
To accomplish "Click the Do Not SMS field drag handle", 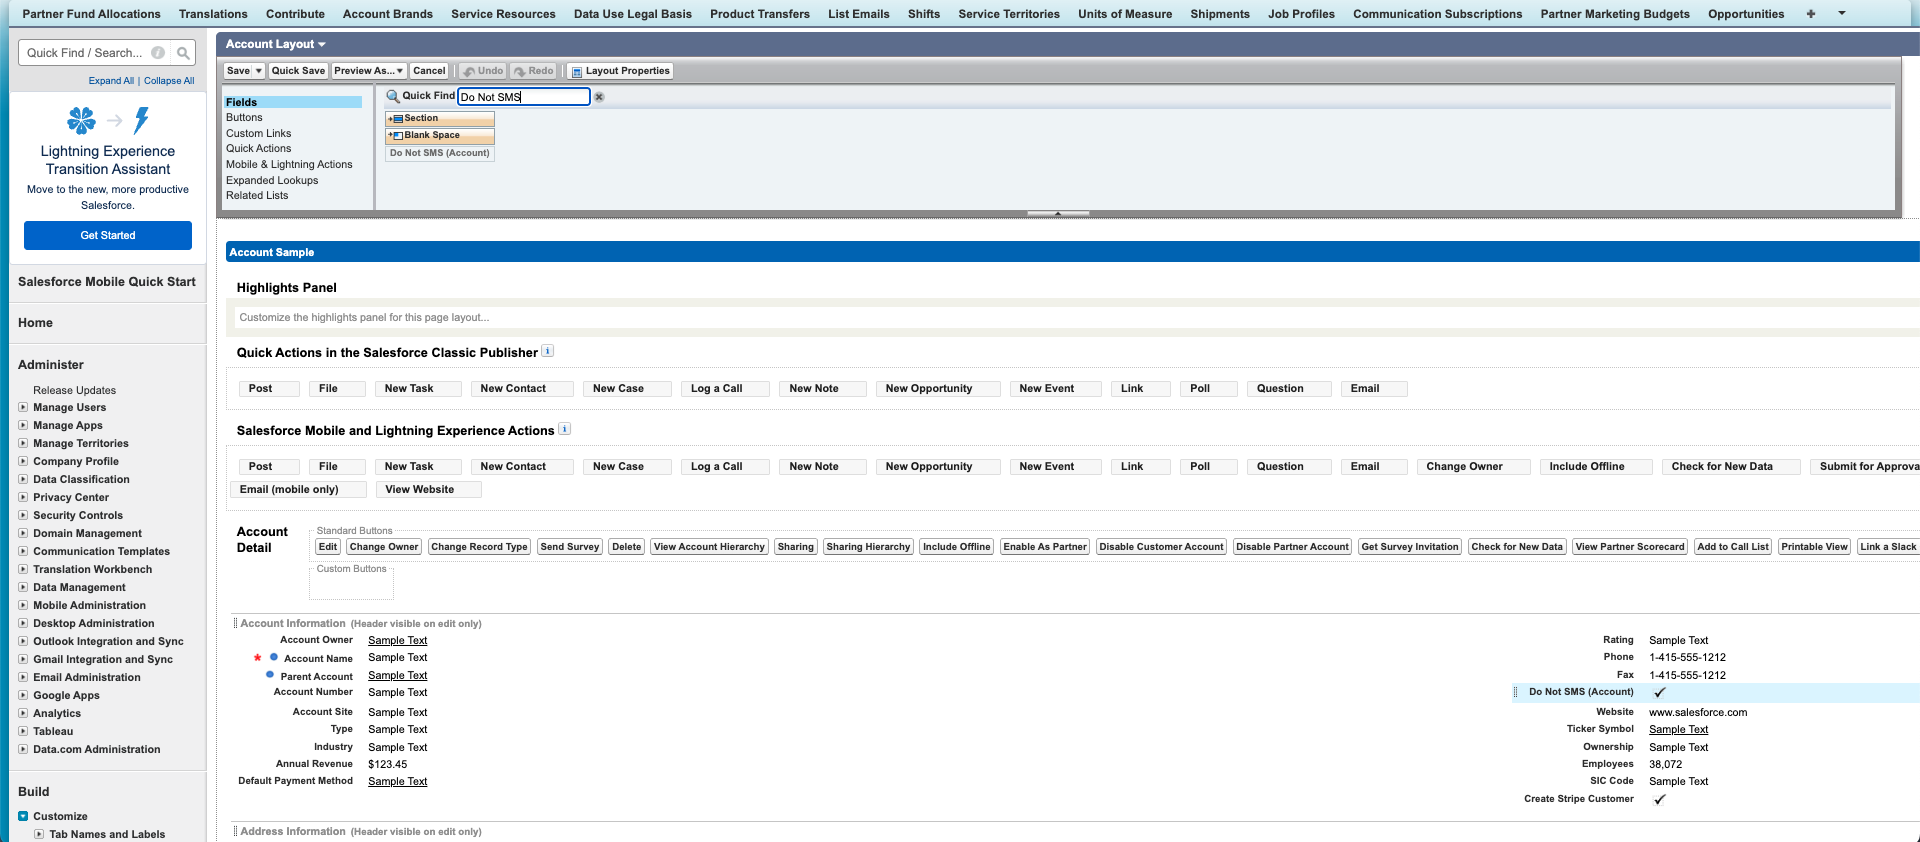I will click(x=1516, y=692).
